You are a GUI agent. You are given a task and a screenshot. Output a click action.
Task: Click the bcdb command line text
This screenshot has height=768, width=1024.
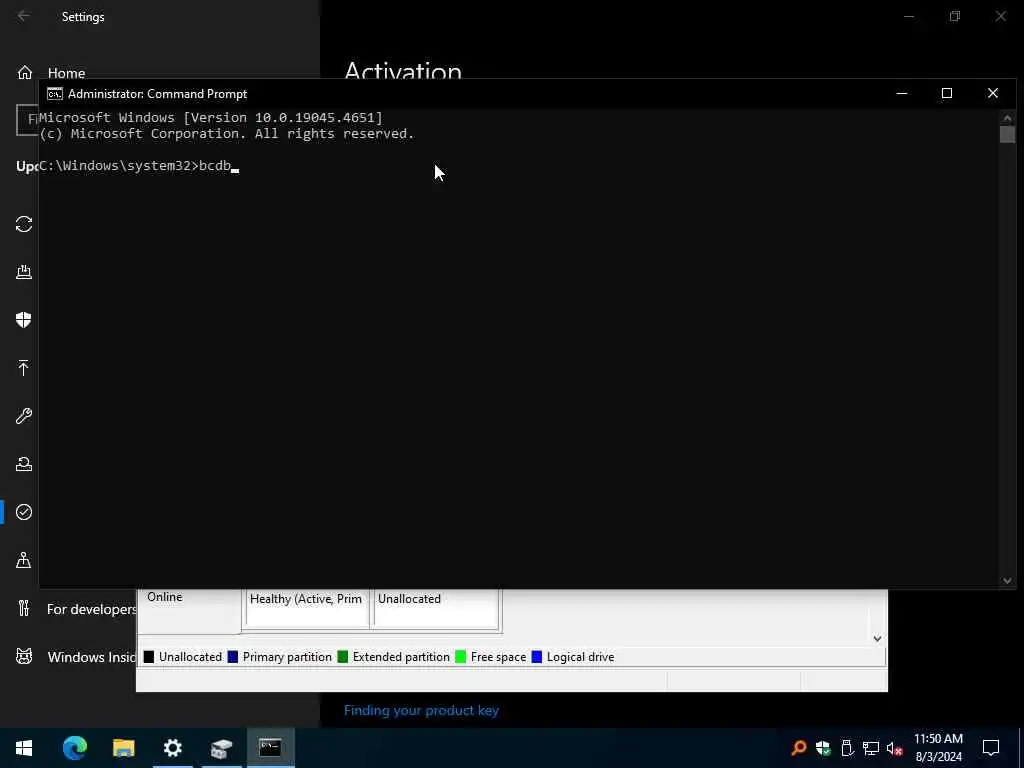215,165
